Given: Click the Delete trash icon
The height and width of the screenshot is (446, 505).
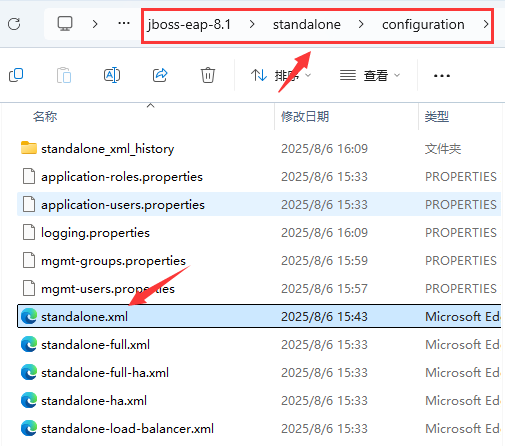Looking at the screenshot, I should click(208, 75).
